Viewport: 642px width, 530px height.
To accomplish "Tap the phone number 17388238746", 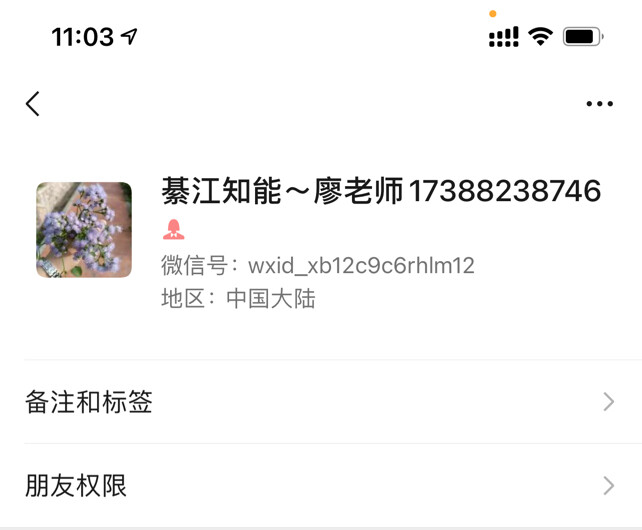I will click(x=504, y=191).
